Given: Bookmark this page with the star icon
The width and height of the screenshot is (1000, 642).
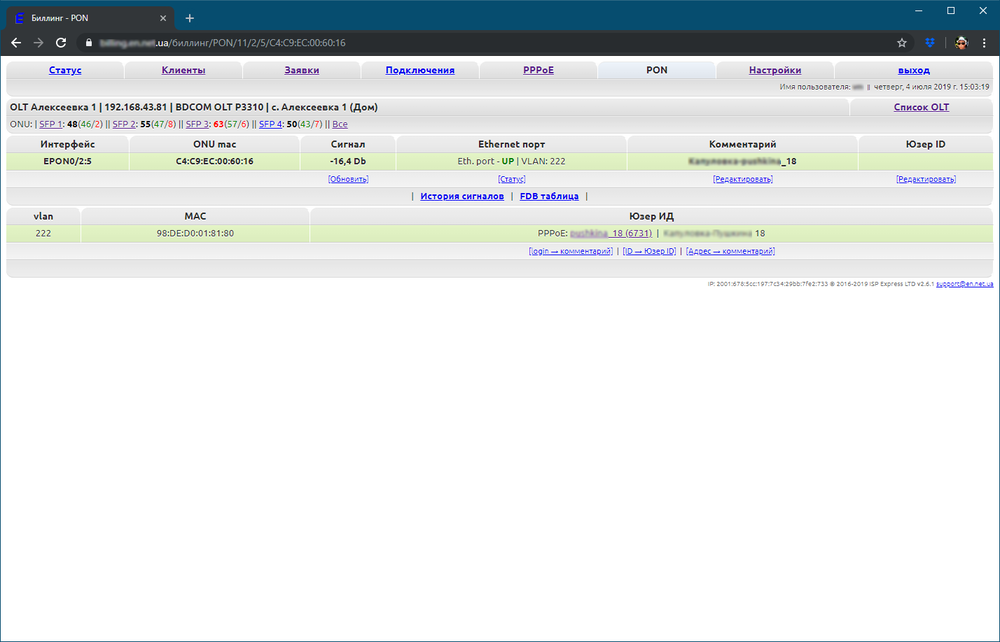Looking at the screenshot, I should 901,43.
